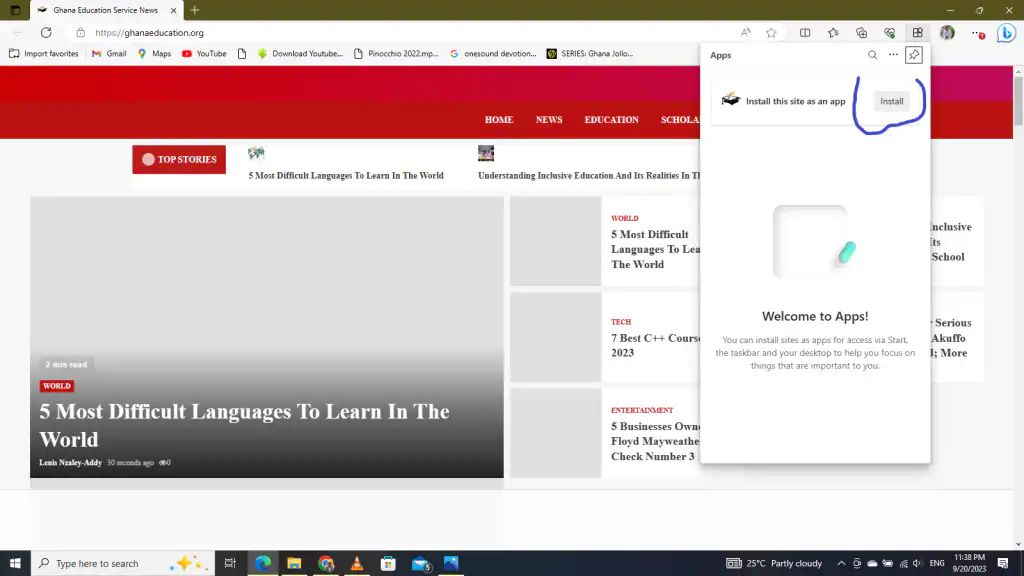Open Settings and more ellipsis menu
The image size is (1024, 576).
[x=975, y=32]
